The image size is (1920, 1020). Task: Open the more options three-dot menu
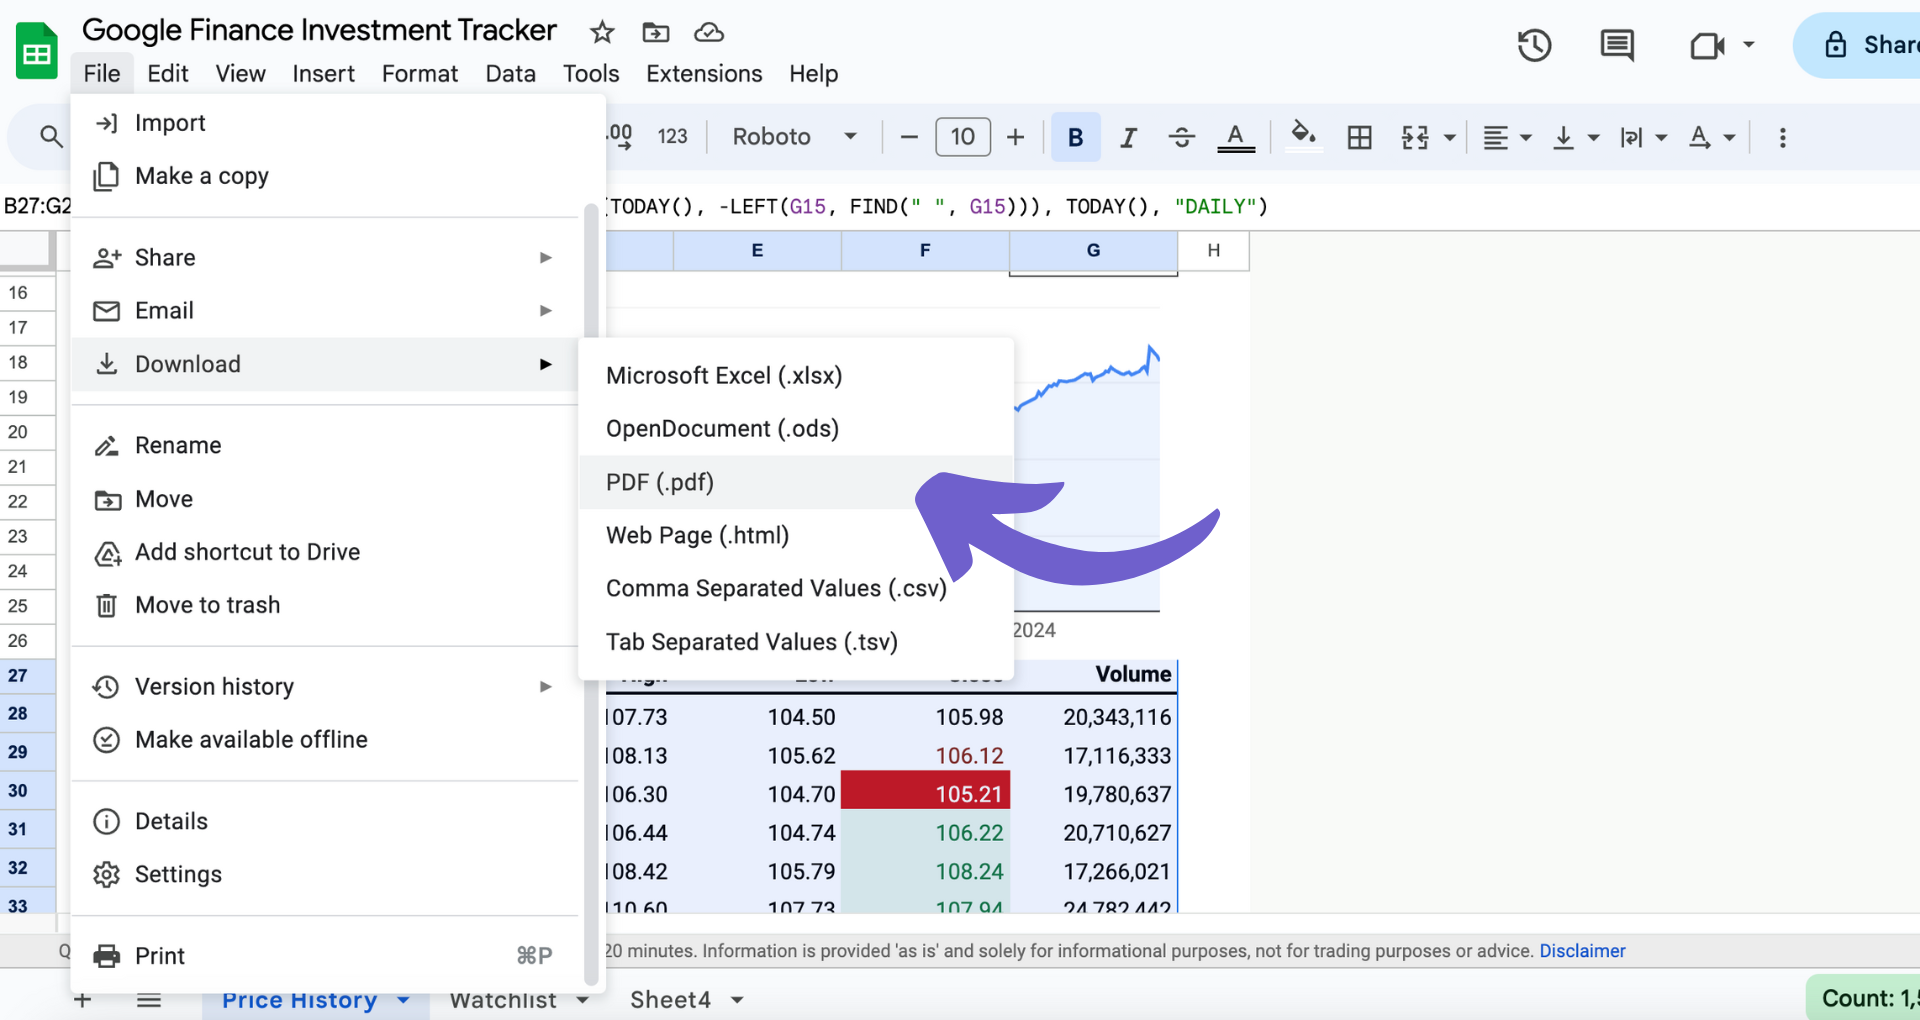point(1782,137)
